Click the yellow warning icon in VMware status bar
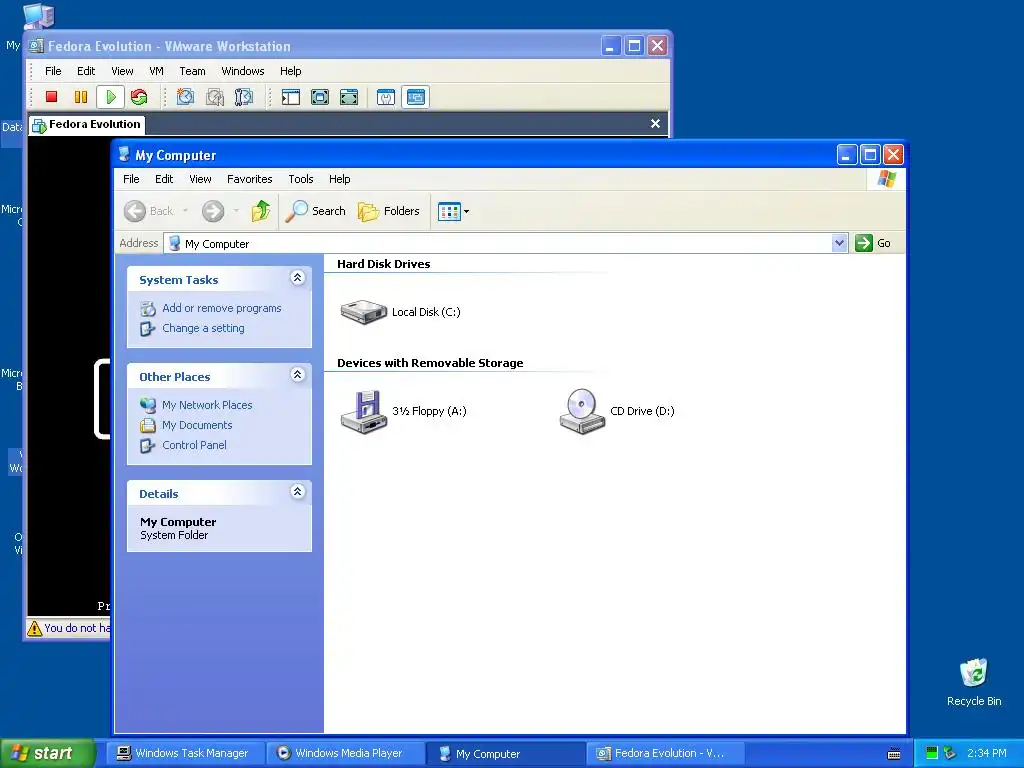Viewport: 1024px width, 768px height. tap(35, 628)
